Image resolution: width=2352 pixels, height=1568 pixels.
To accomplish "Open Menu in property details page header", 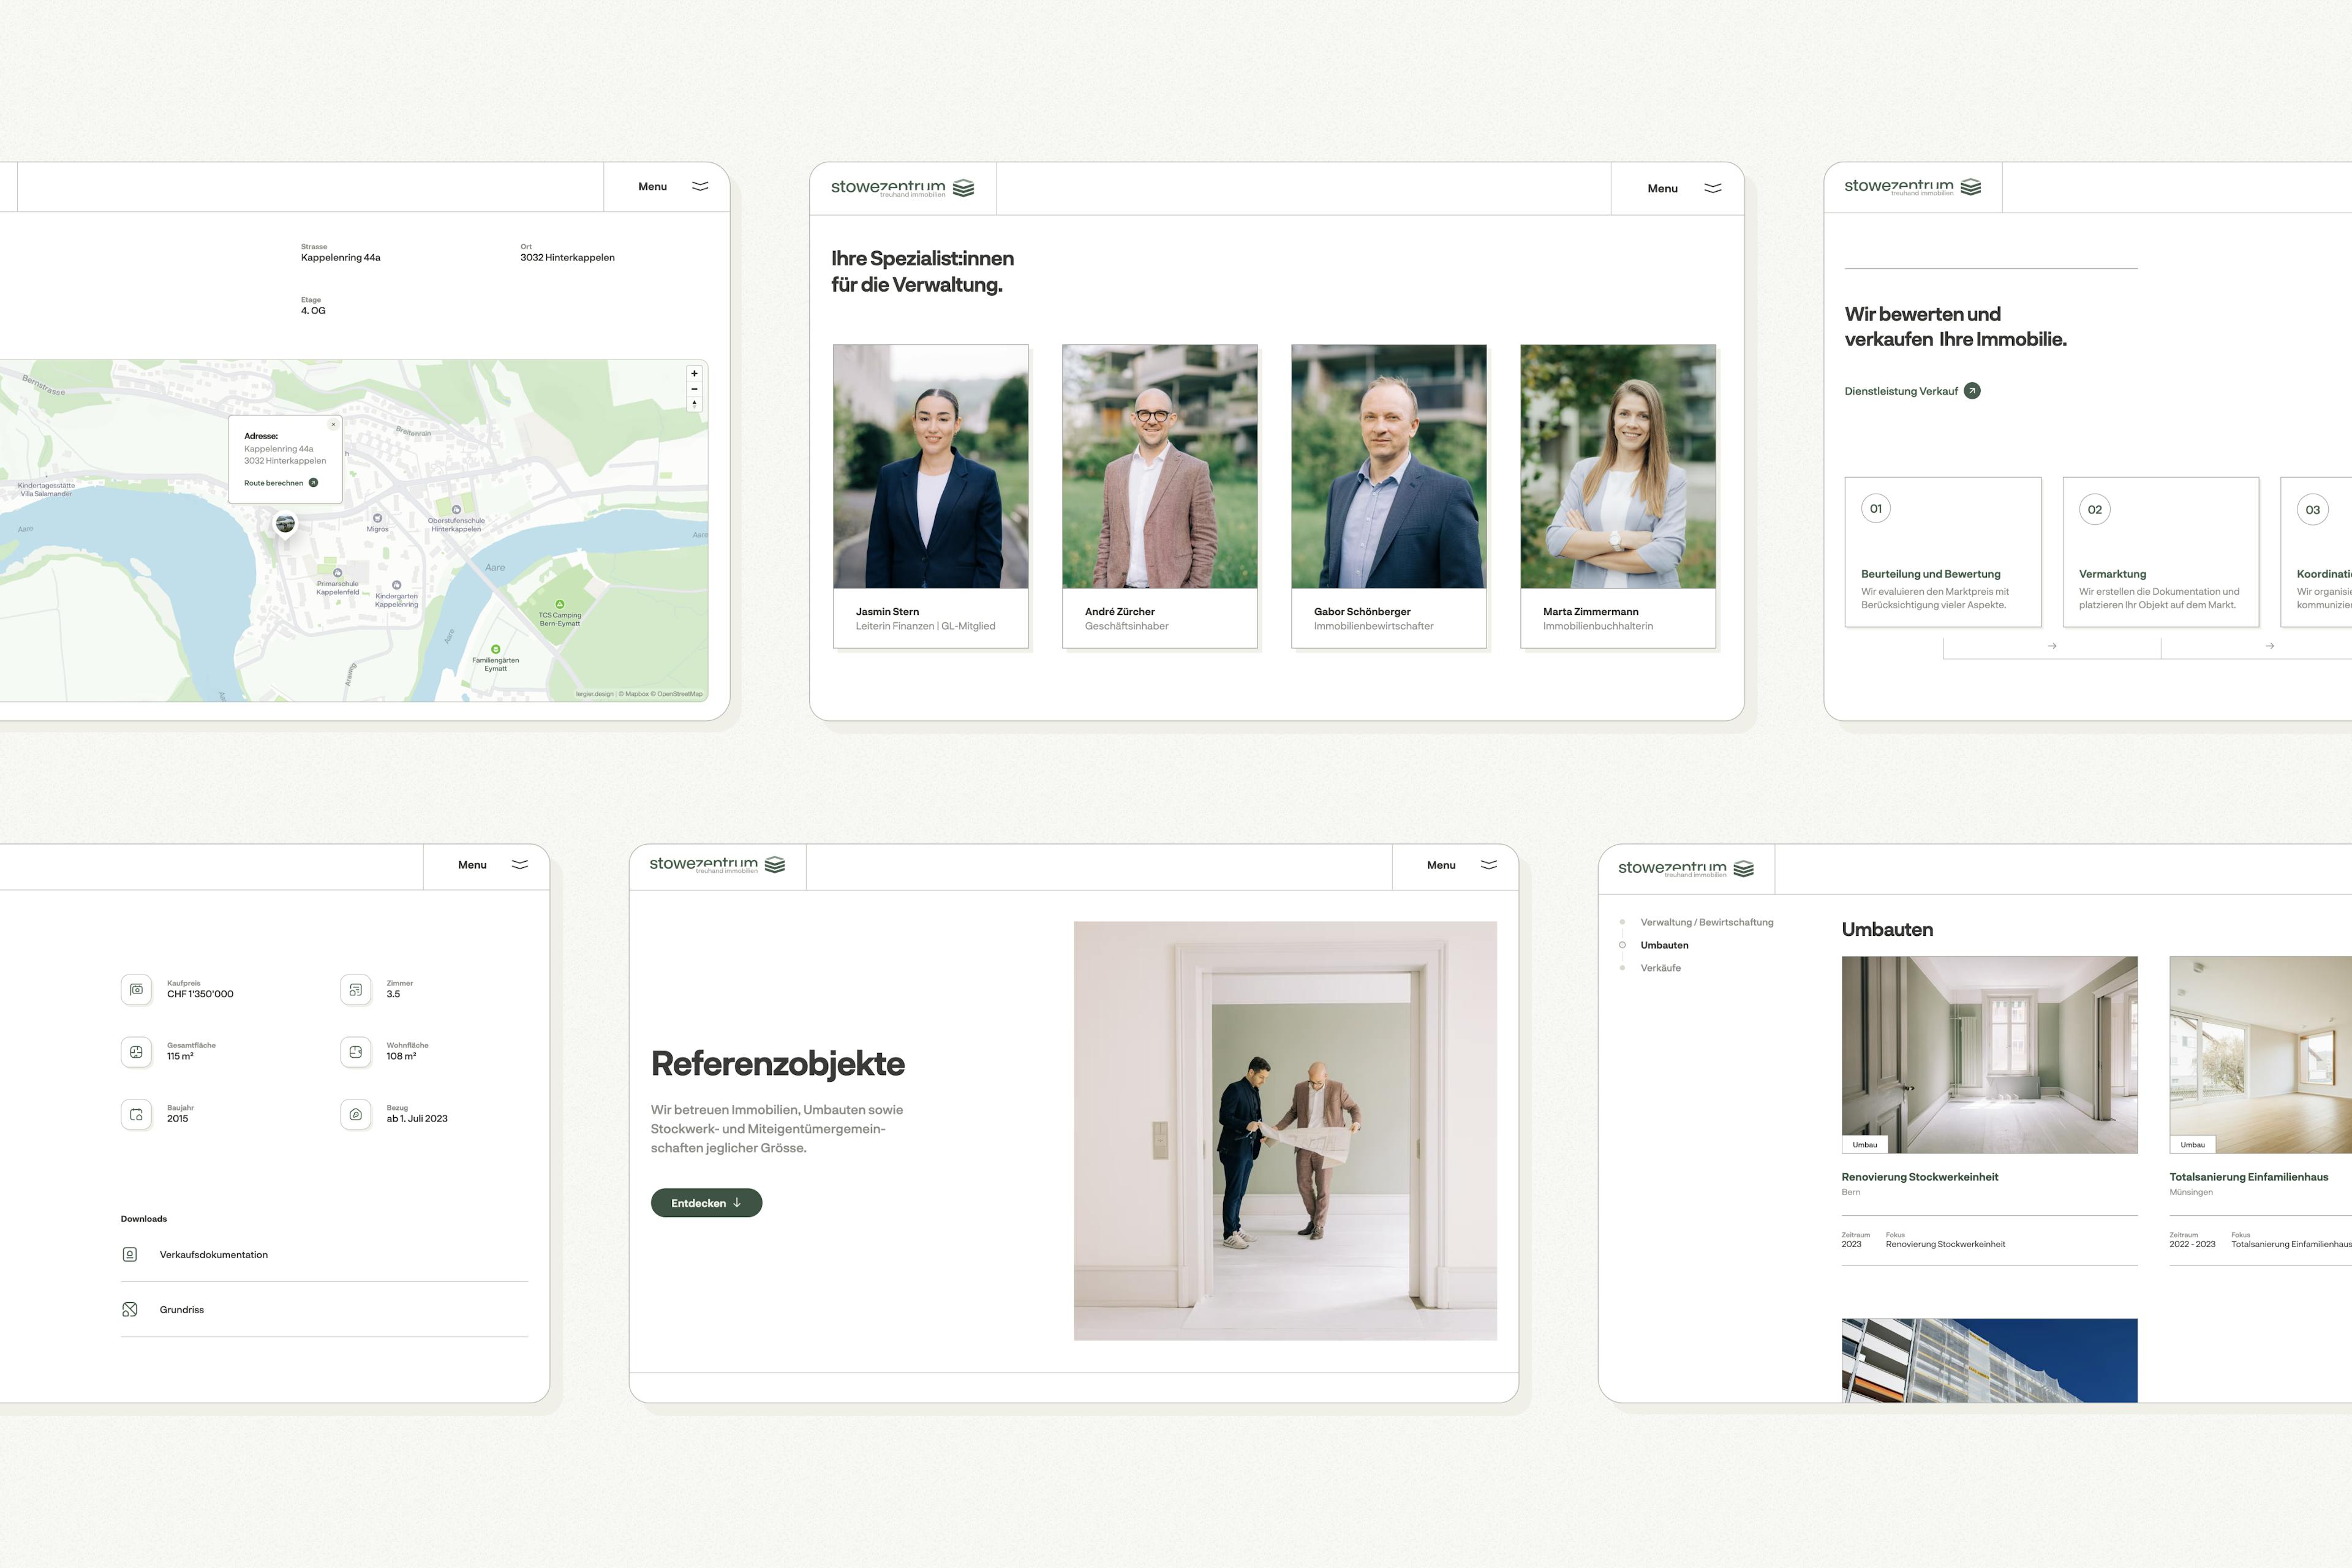I will [487, 865].
